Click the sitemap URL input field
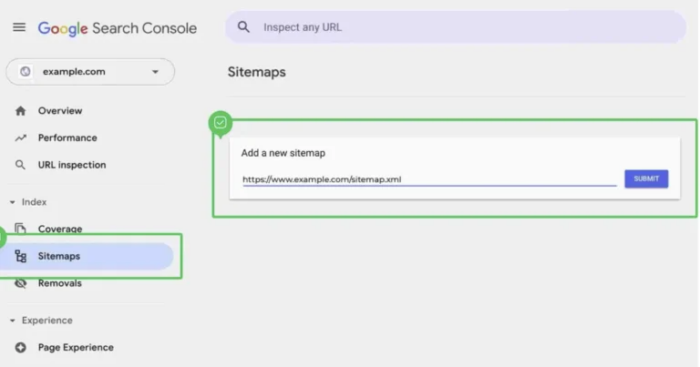 coord(429,179)
